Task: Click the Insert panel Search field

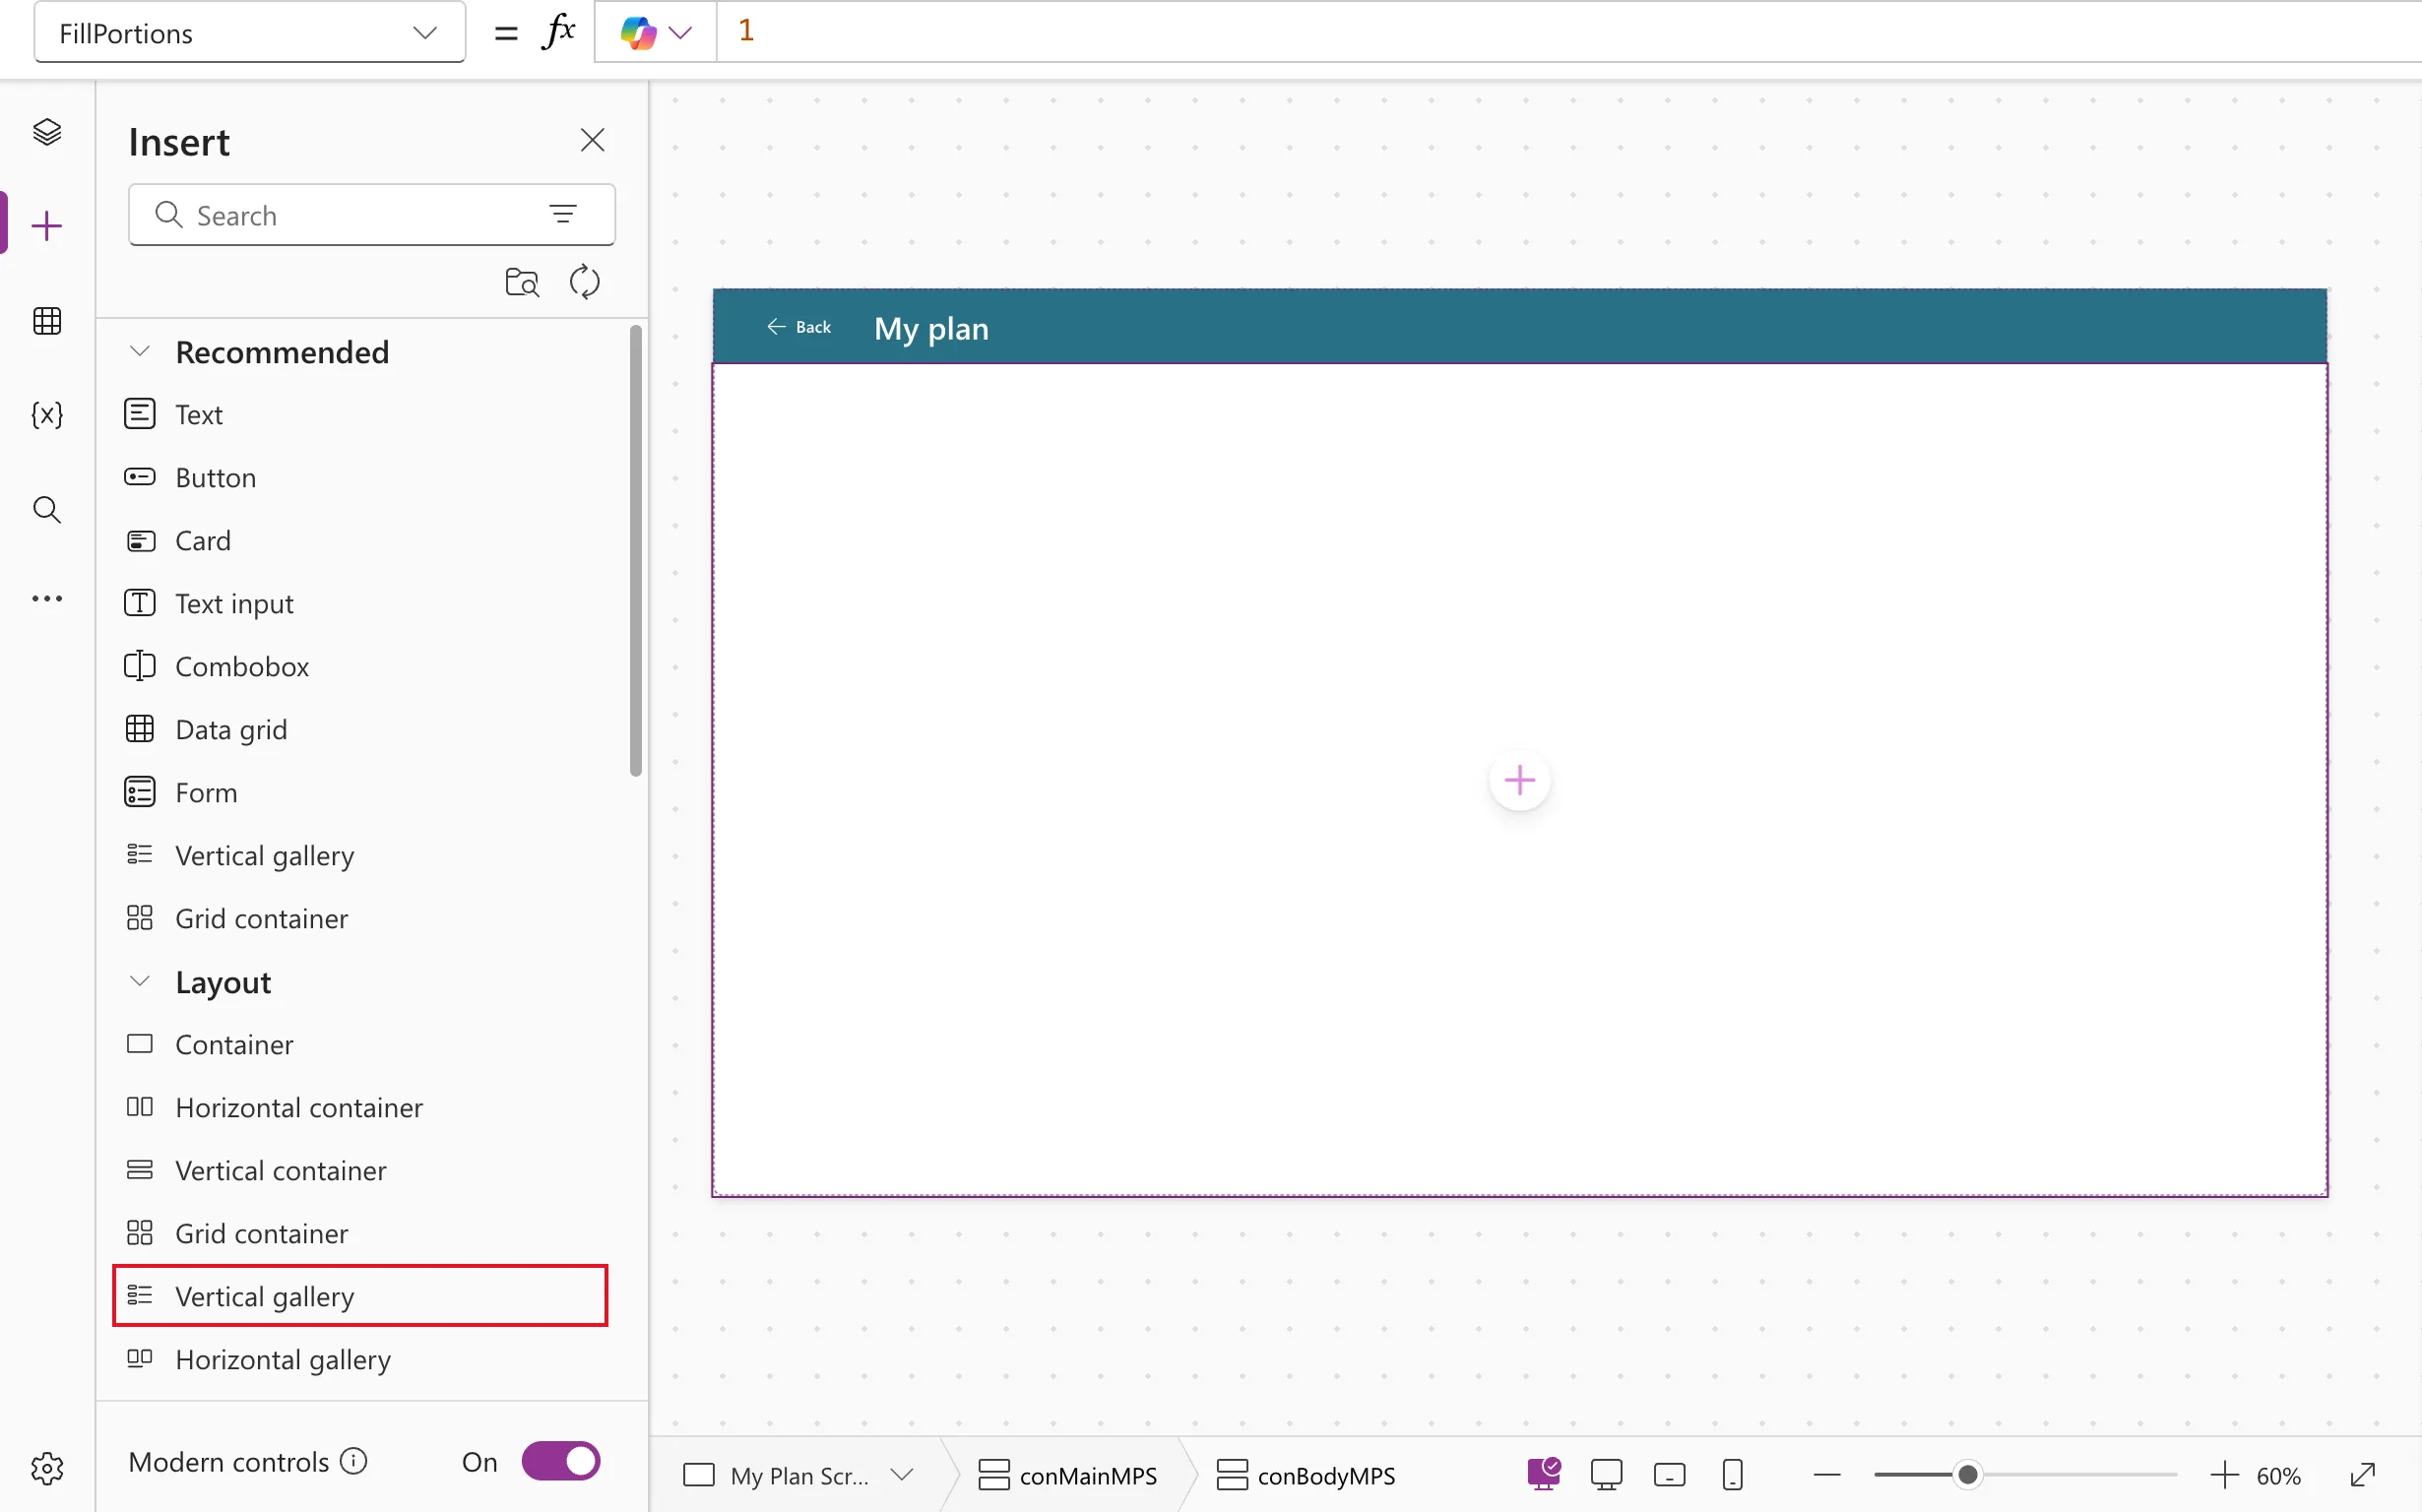Action: (x=371, y=214)
